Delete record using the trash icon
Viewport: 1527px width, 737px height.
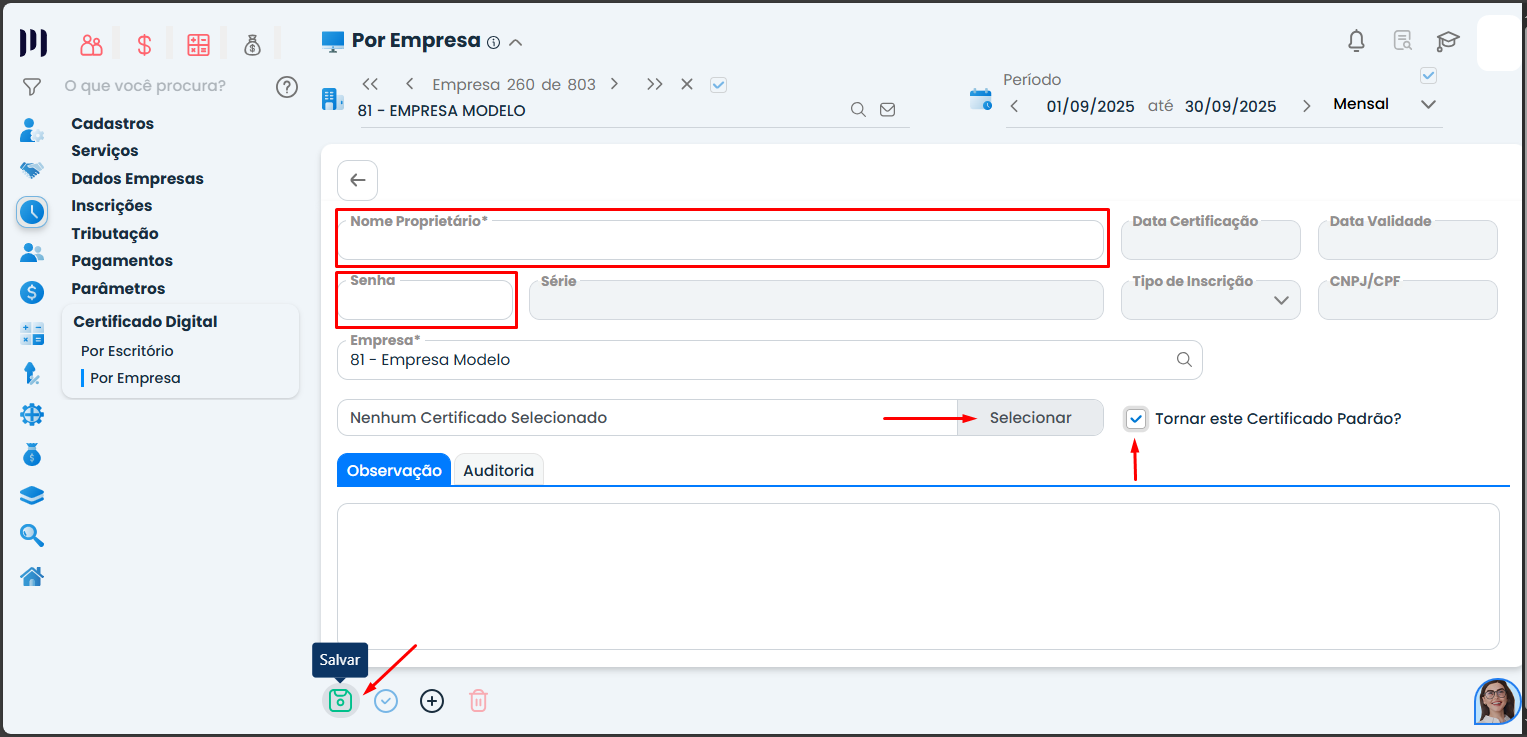tap(479, 701)
